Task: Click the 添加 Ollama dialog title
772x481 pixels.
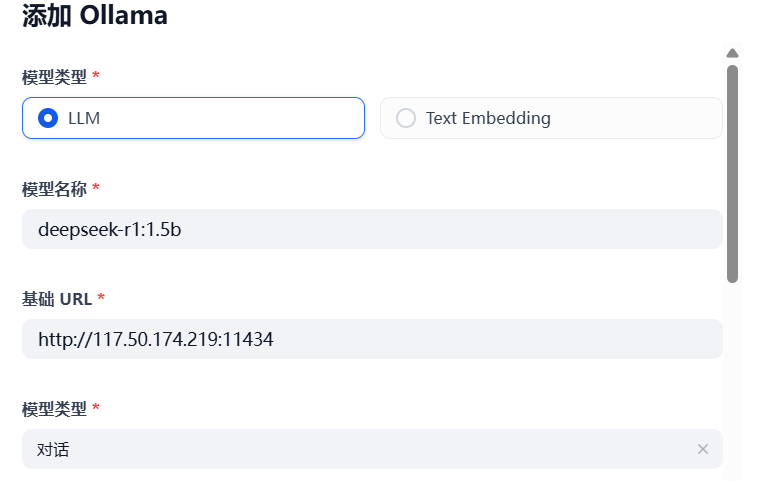Action: 95,16
